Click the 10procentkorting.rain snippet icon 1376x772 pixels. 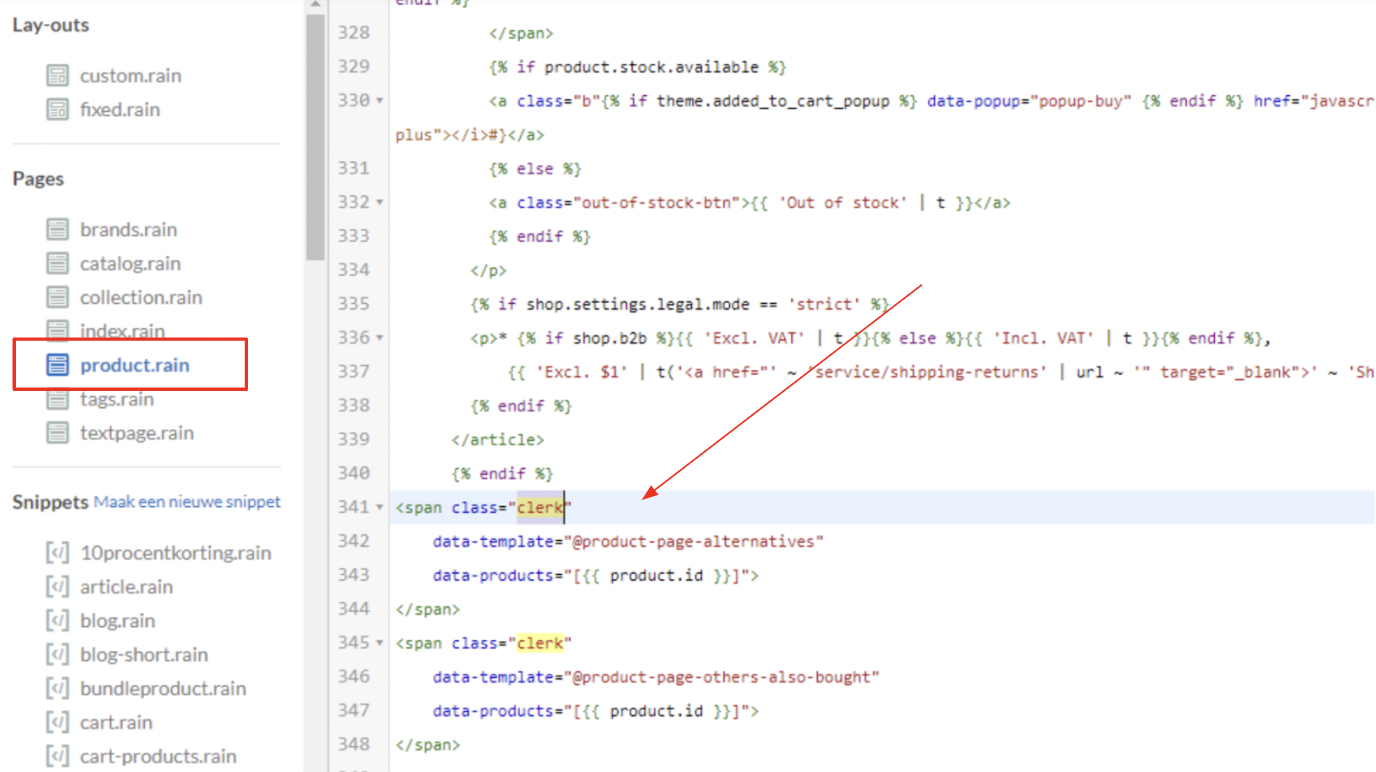(58, 553)
